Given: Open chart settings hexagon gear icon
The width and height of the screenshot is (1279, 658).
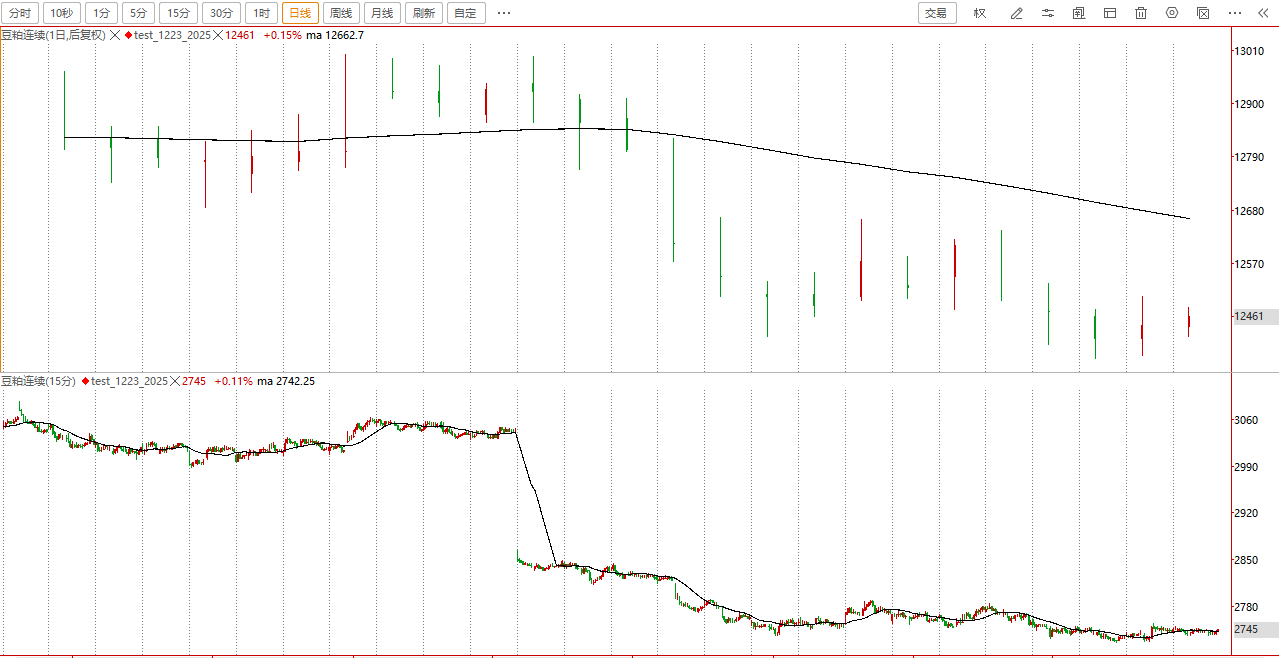Looking at the screenshot, I should tap(1172, 13).
